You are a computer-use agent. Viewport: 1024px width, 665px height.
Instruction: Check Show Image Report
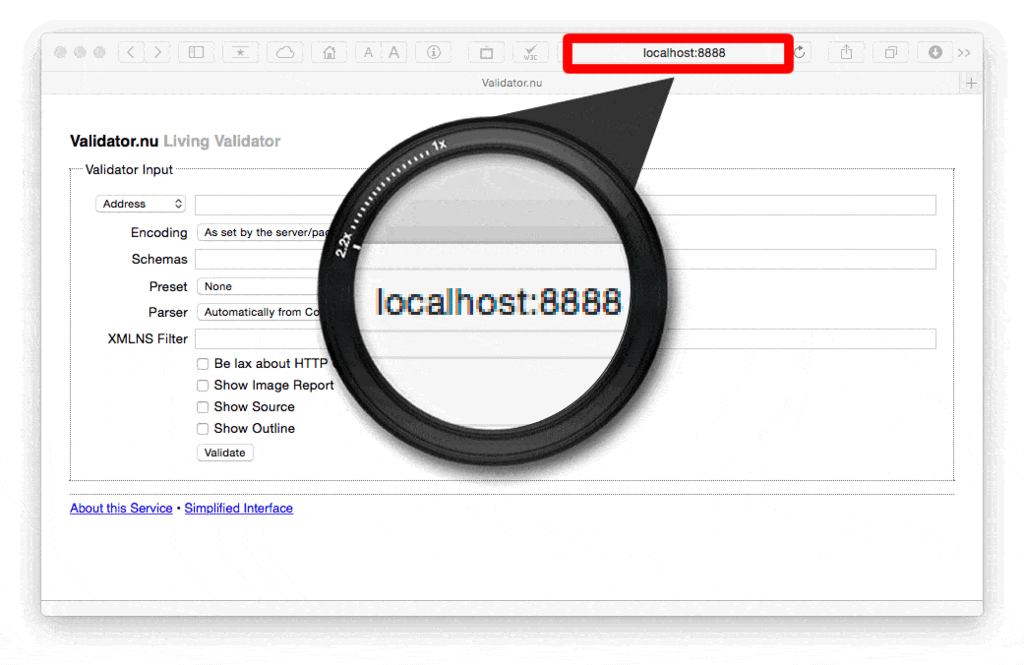[x=202, y=385]
